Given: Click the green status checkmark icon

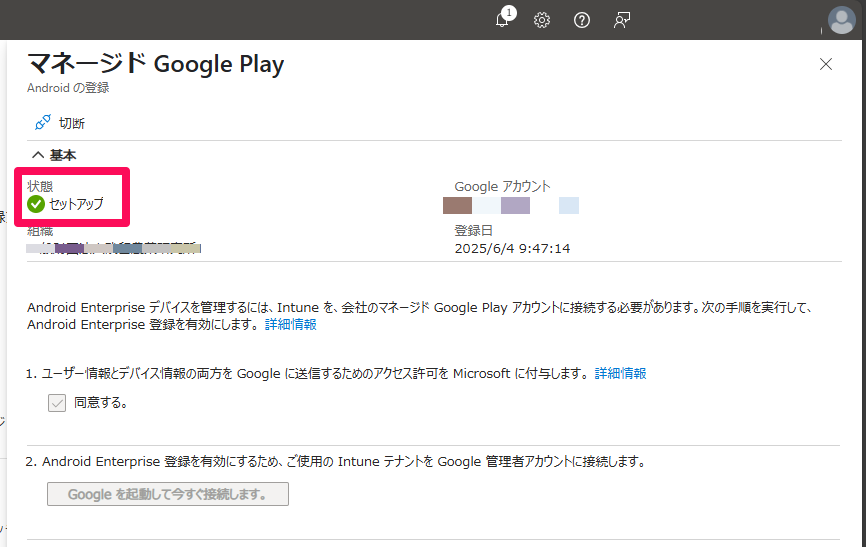Looking at the screenshot, I should [x=36, y=204].
